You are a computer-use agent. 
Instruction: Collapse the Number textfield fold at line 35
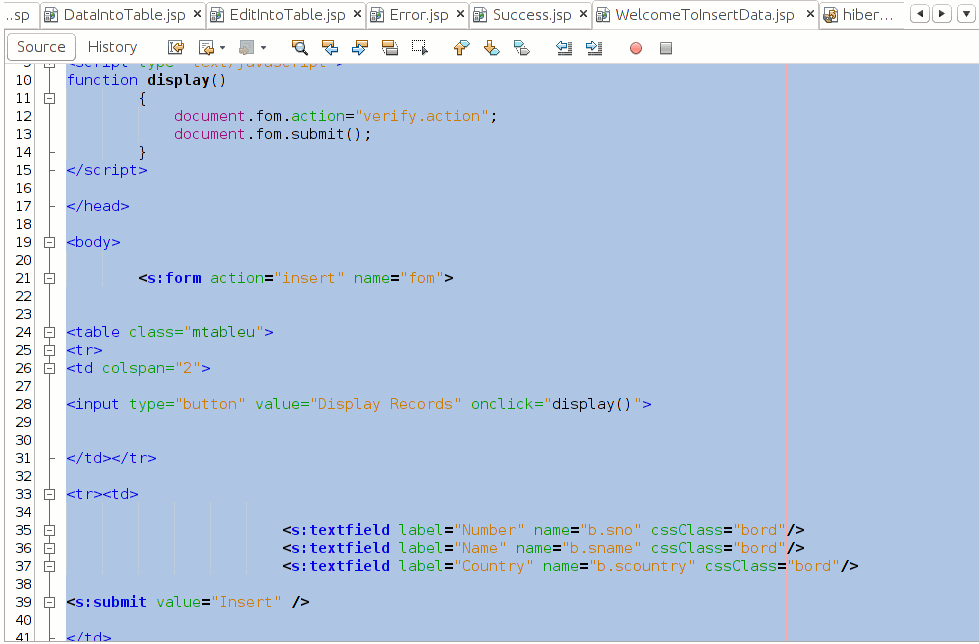(49, 530)
